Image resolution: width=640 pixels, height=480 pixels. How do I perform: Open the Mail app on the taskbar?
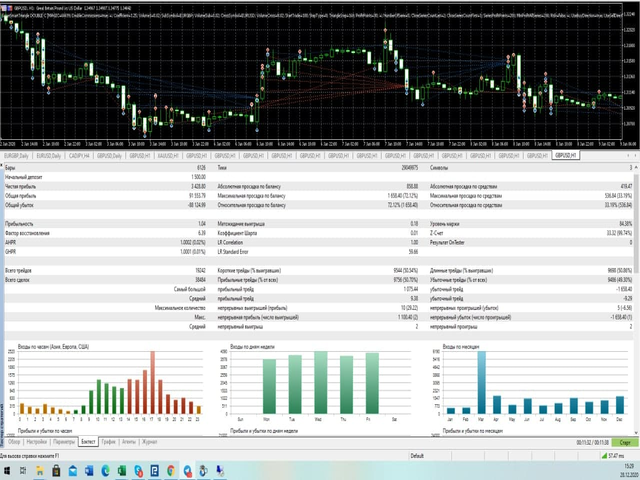click(x=73, y=471)
